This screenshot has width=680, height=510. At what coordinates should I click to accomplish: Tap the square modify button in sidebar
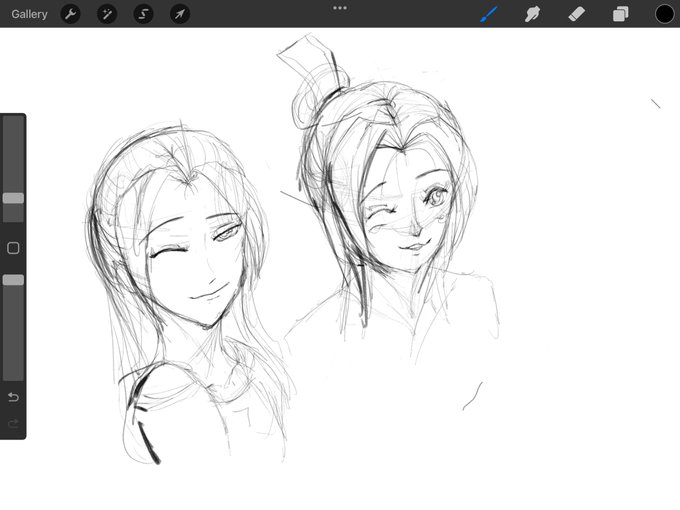click(x=13, y=248)
